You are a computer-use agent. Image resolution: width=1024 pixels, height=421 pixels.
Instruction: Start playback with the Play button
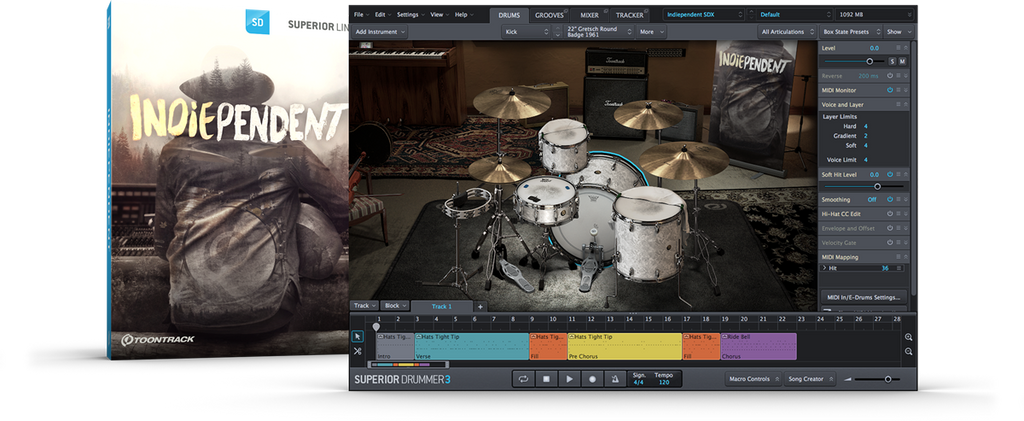point(569,379)
